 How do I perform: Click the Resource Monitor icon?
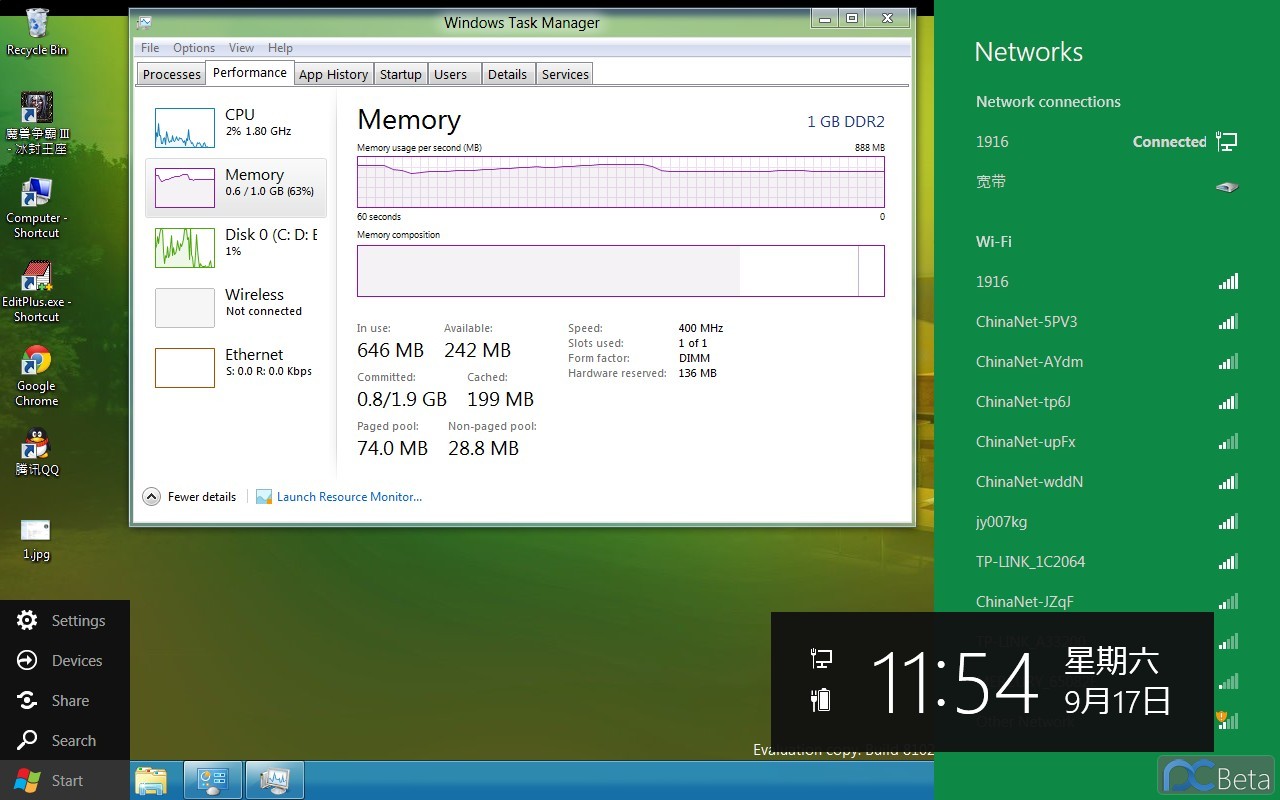point(264,496)
